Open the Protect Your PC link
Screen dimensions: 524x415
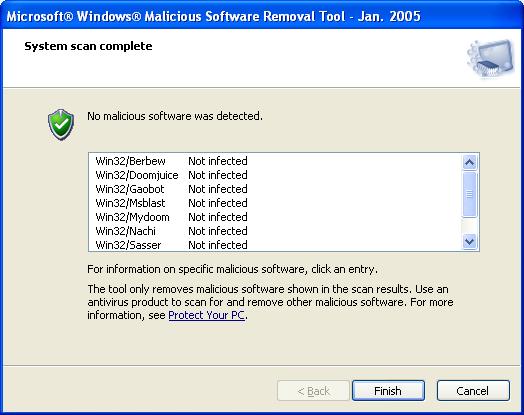pos(207,315)
